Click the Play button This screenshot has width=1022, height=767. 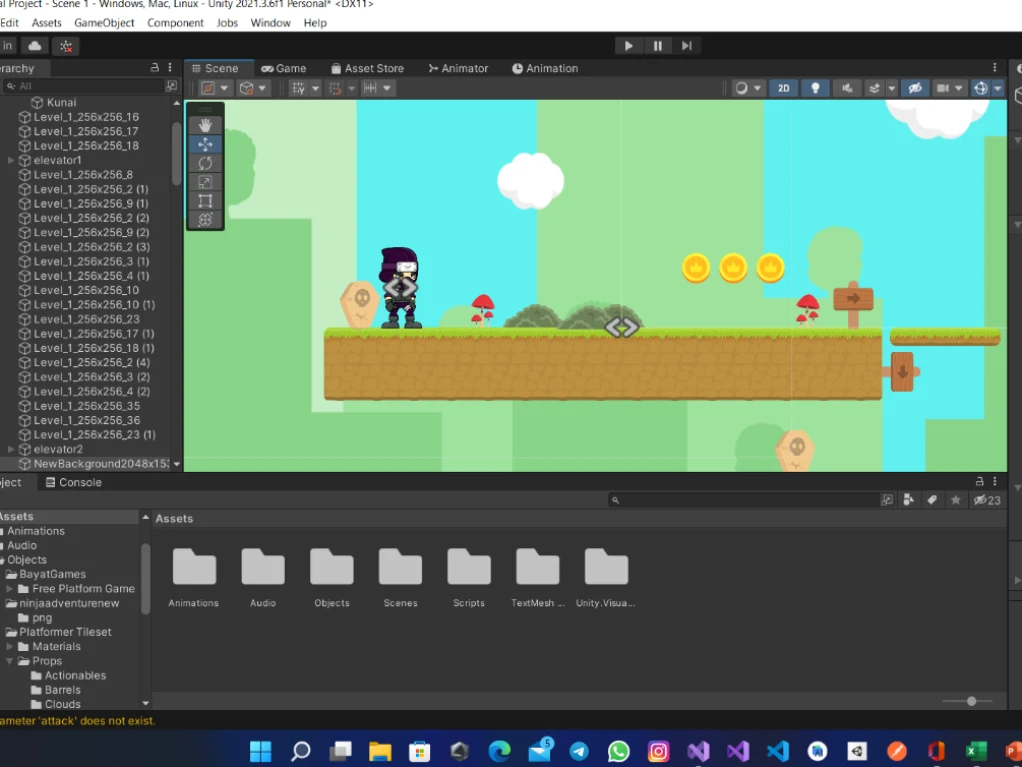coord(628,45)
